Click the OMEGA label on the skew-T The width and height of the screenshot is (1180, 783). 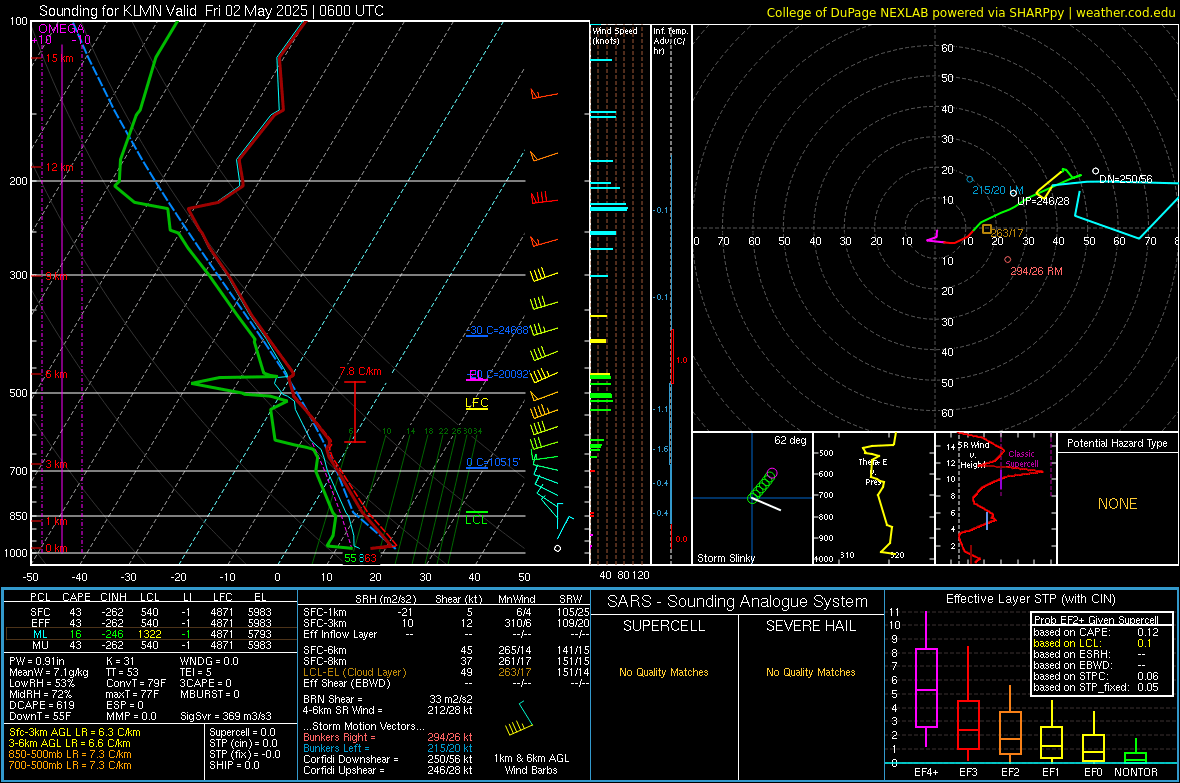pyautogui.click(x=62, y=29)
